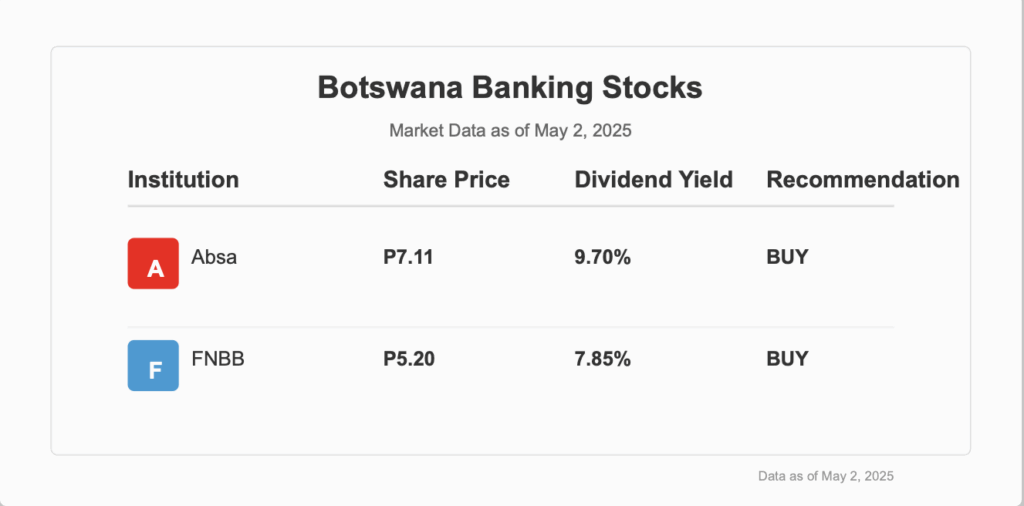Click FNBB's 7.85% dividend yield
This screenshot has width=1024, height=506.
pos(603,359)
